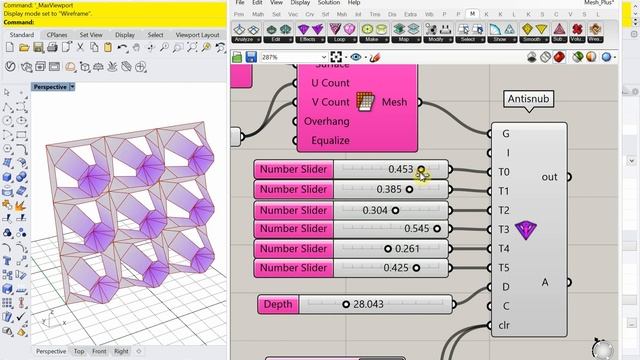Open a file with the yellow folder icon
Viewport: 640px width, 360px height.
pyautogui.click(x=24, y=48)
